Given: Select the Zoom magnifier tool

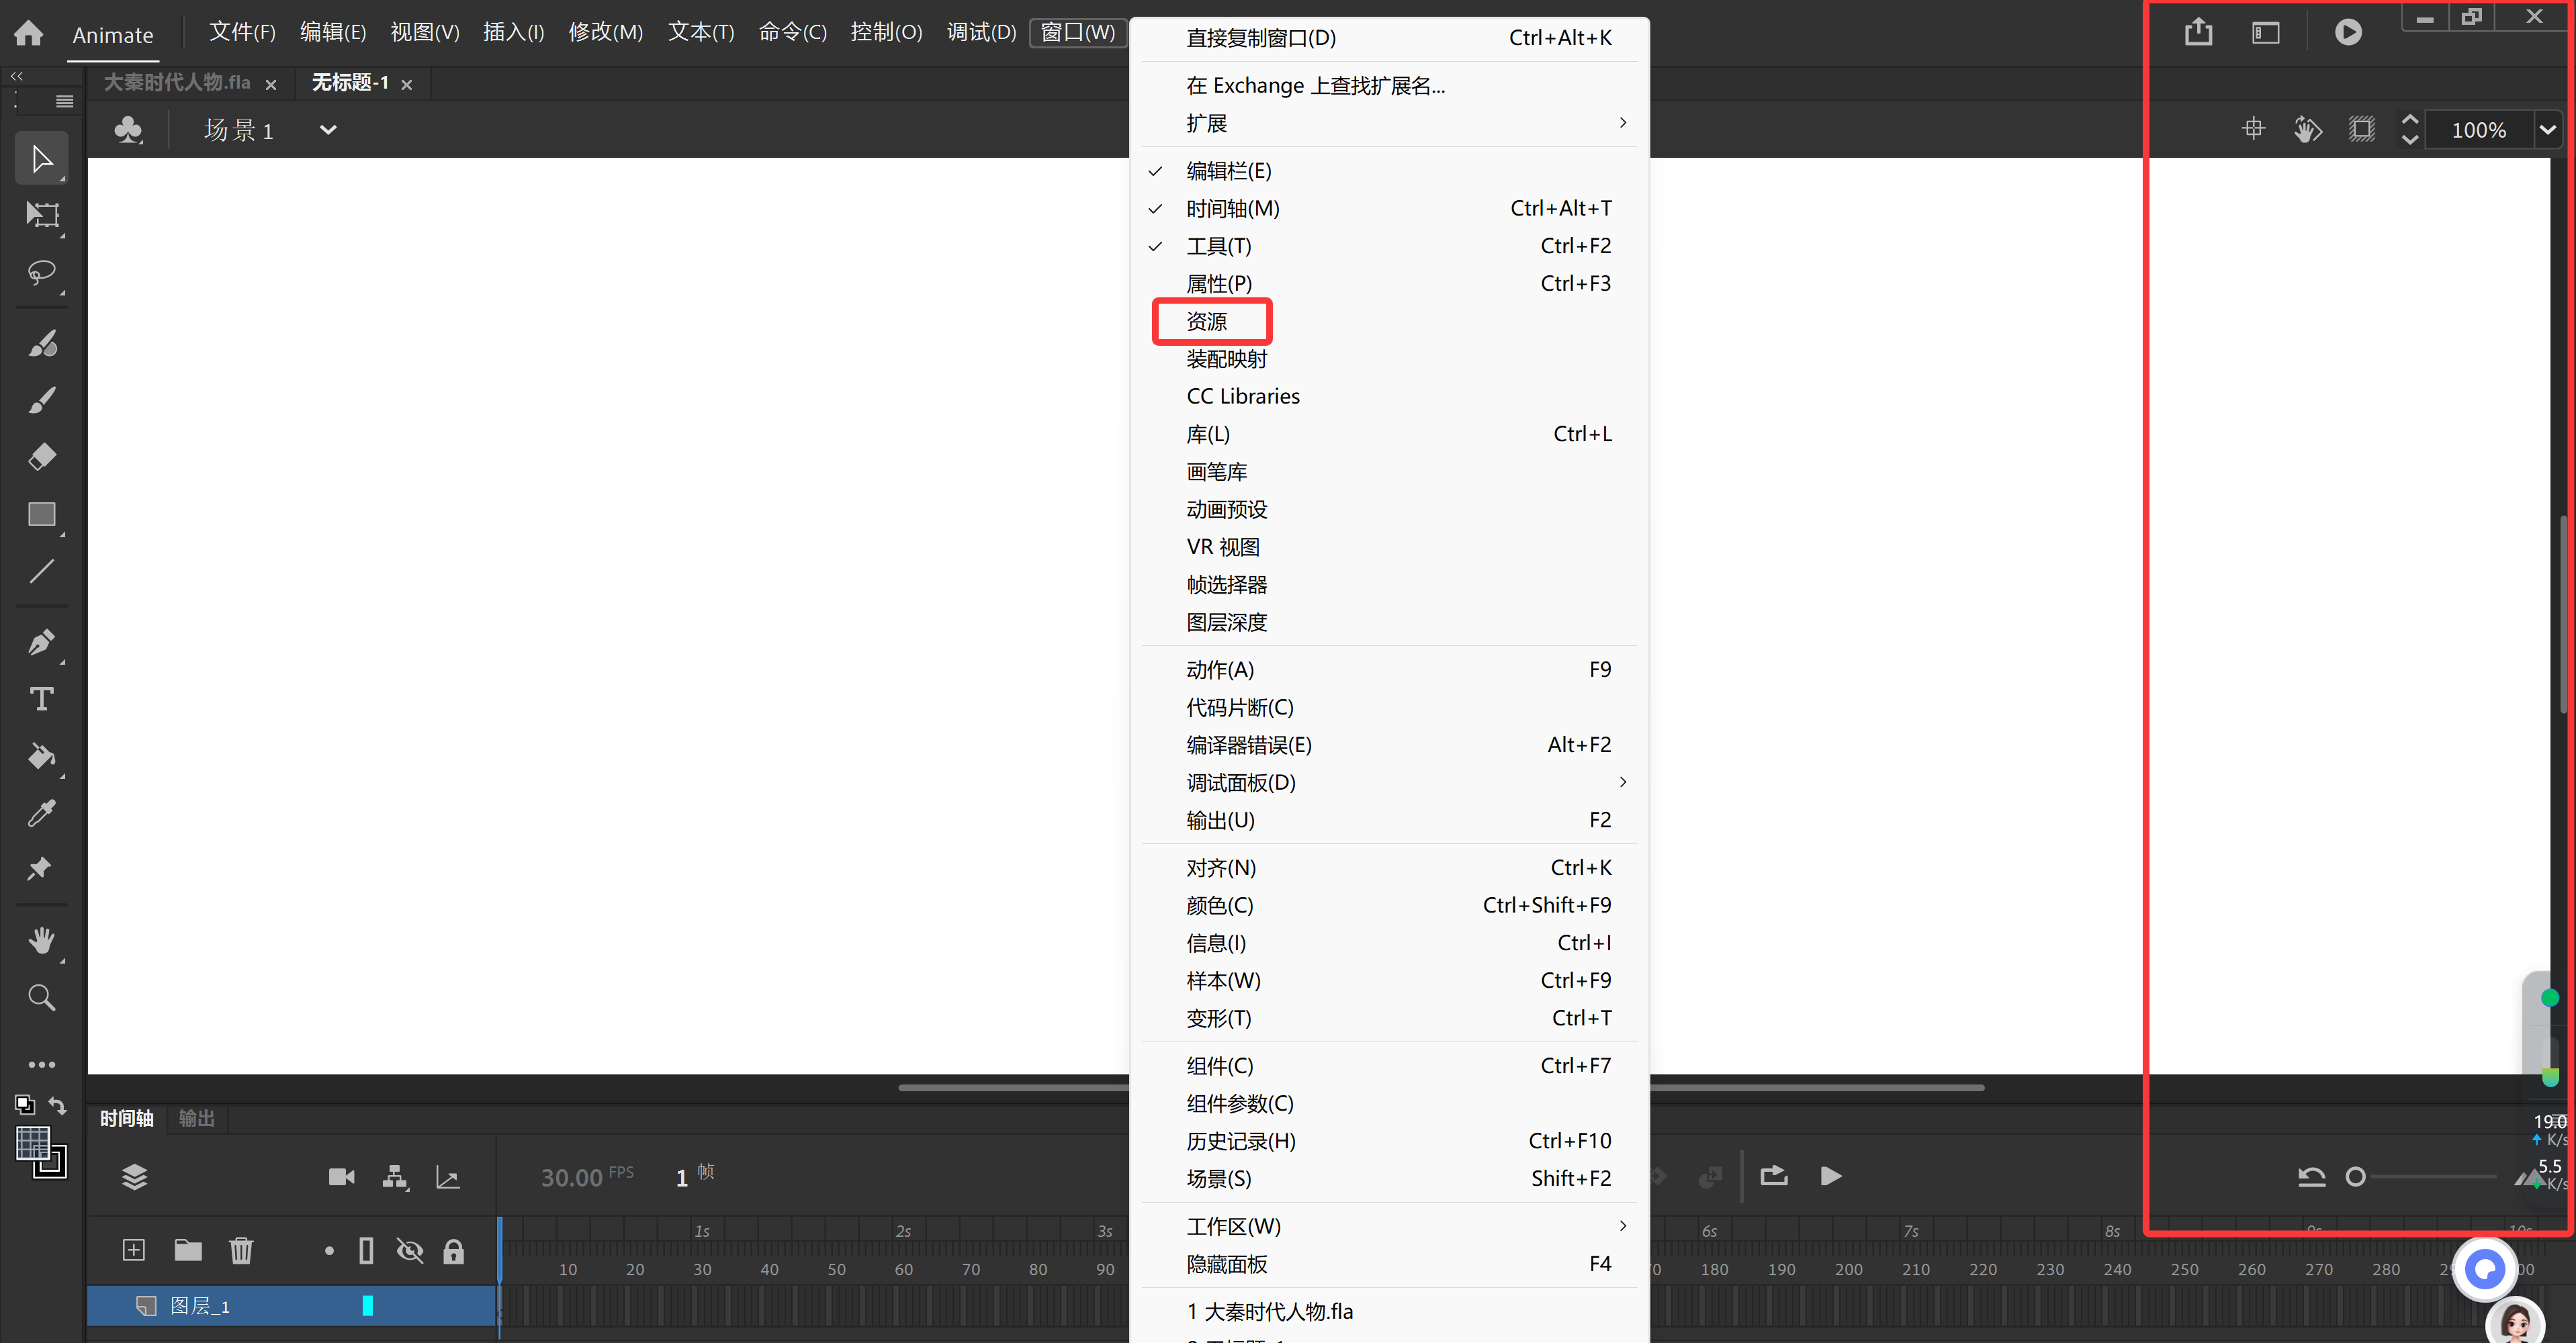Looking at the screenshot, I should 42,997.
